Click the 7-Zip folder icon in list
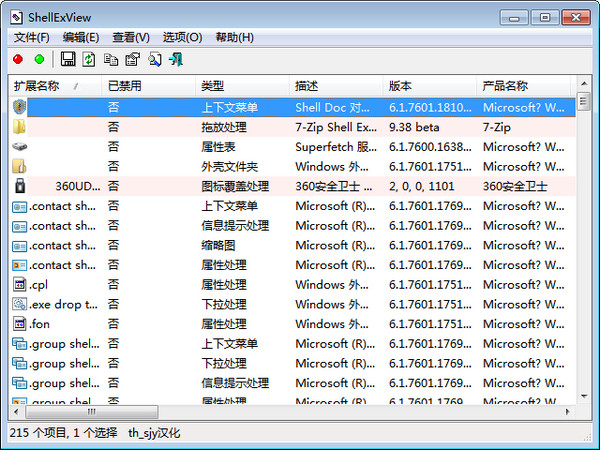Viewport: 600px width, 450px height. (x=19, y=127)
